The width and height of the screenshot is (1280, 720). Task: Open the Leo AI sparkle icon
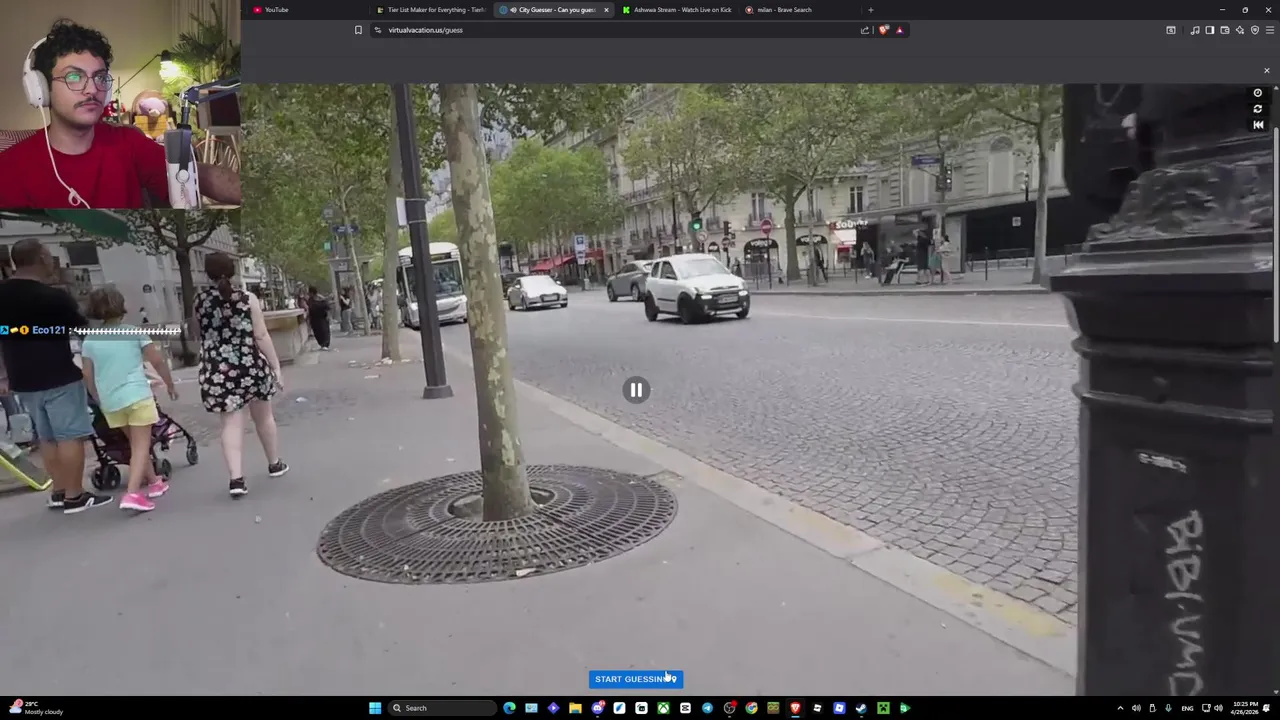coord(1240,30)
